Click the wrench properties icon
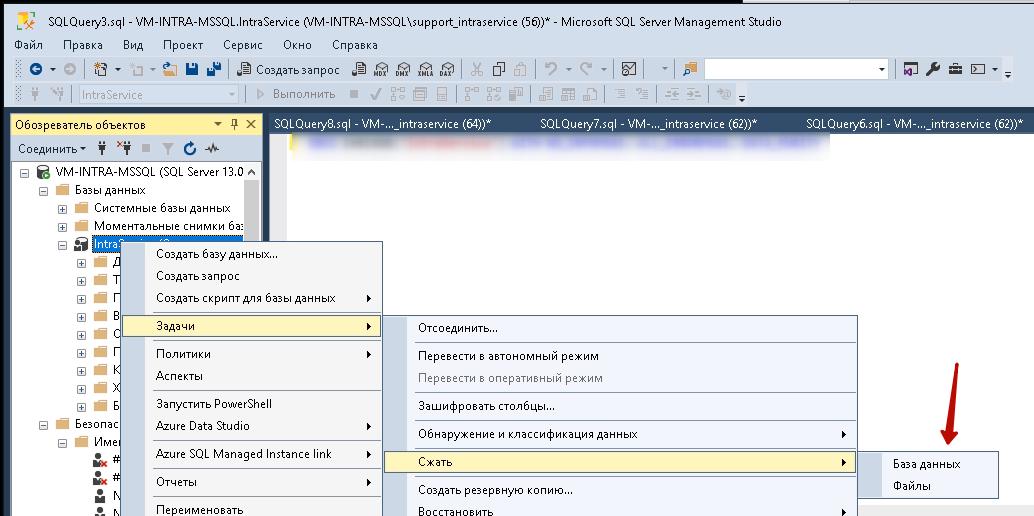This screenshot has height=516, width=1034. [x=932, y=69]
